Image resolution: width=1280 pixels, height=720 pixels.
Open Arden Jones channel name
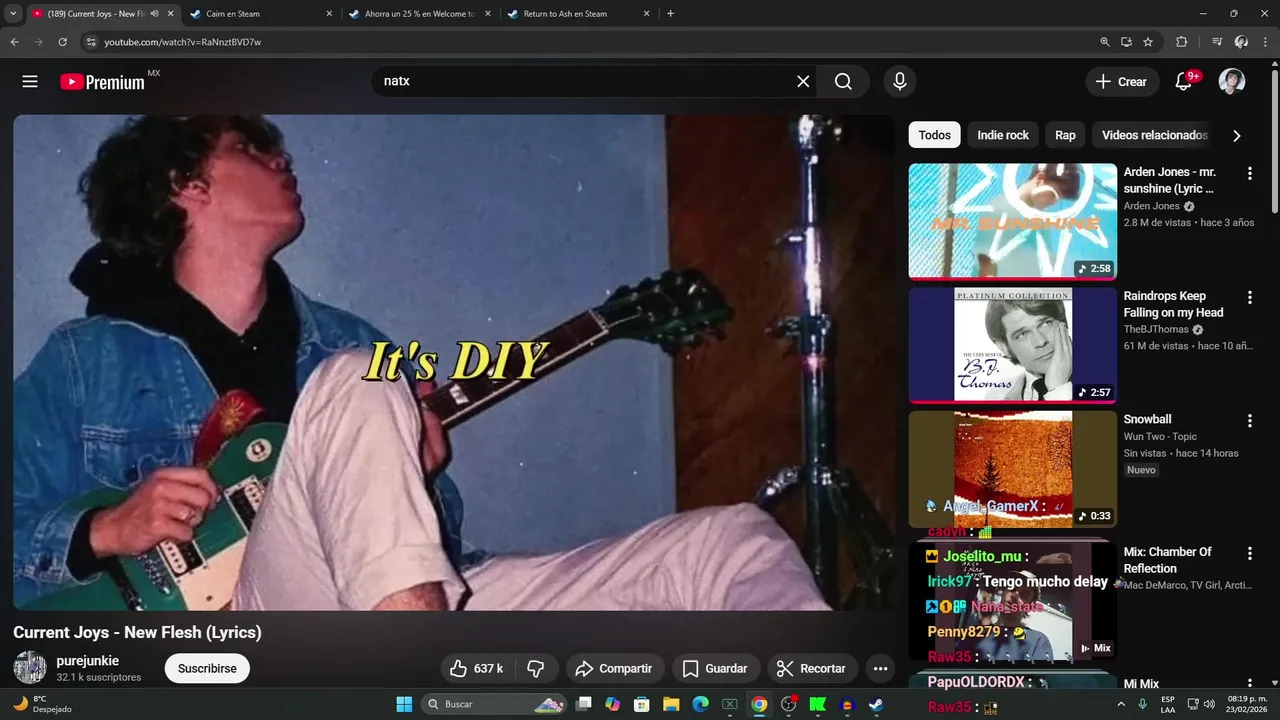pyautogui.click(x=1152, y=206)
